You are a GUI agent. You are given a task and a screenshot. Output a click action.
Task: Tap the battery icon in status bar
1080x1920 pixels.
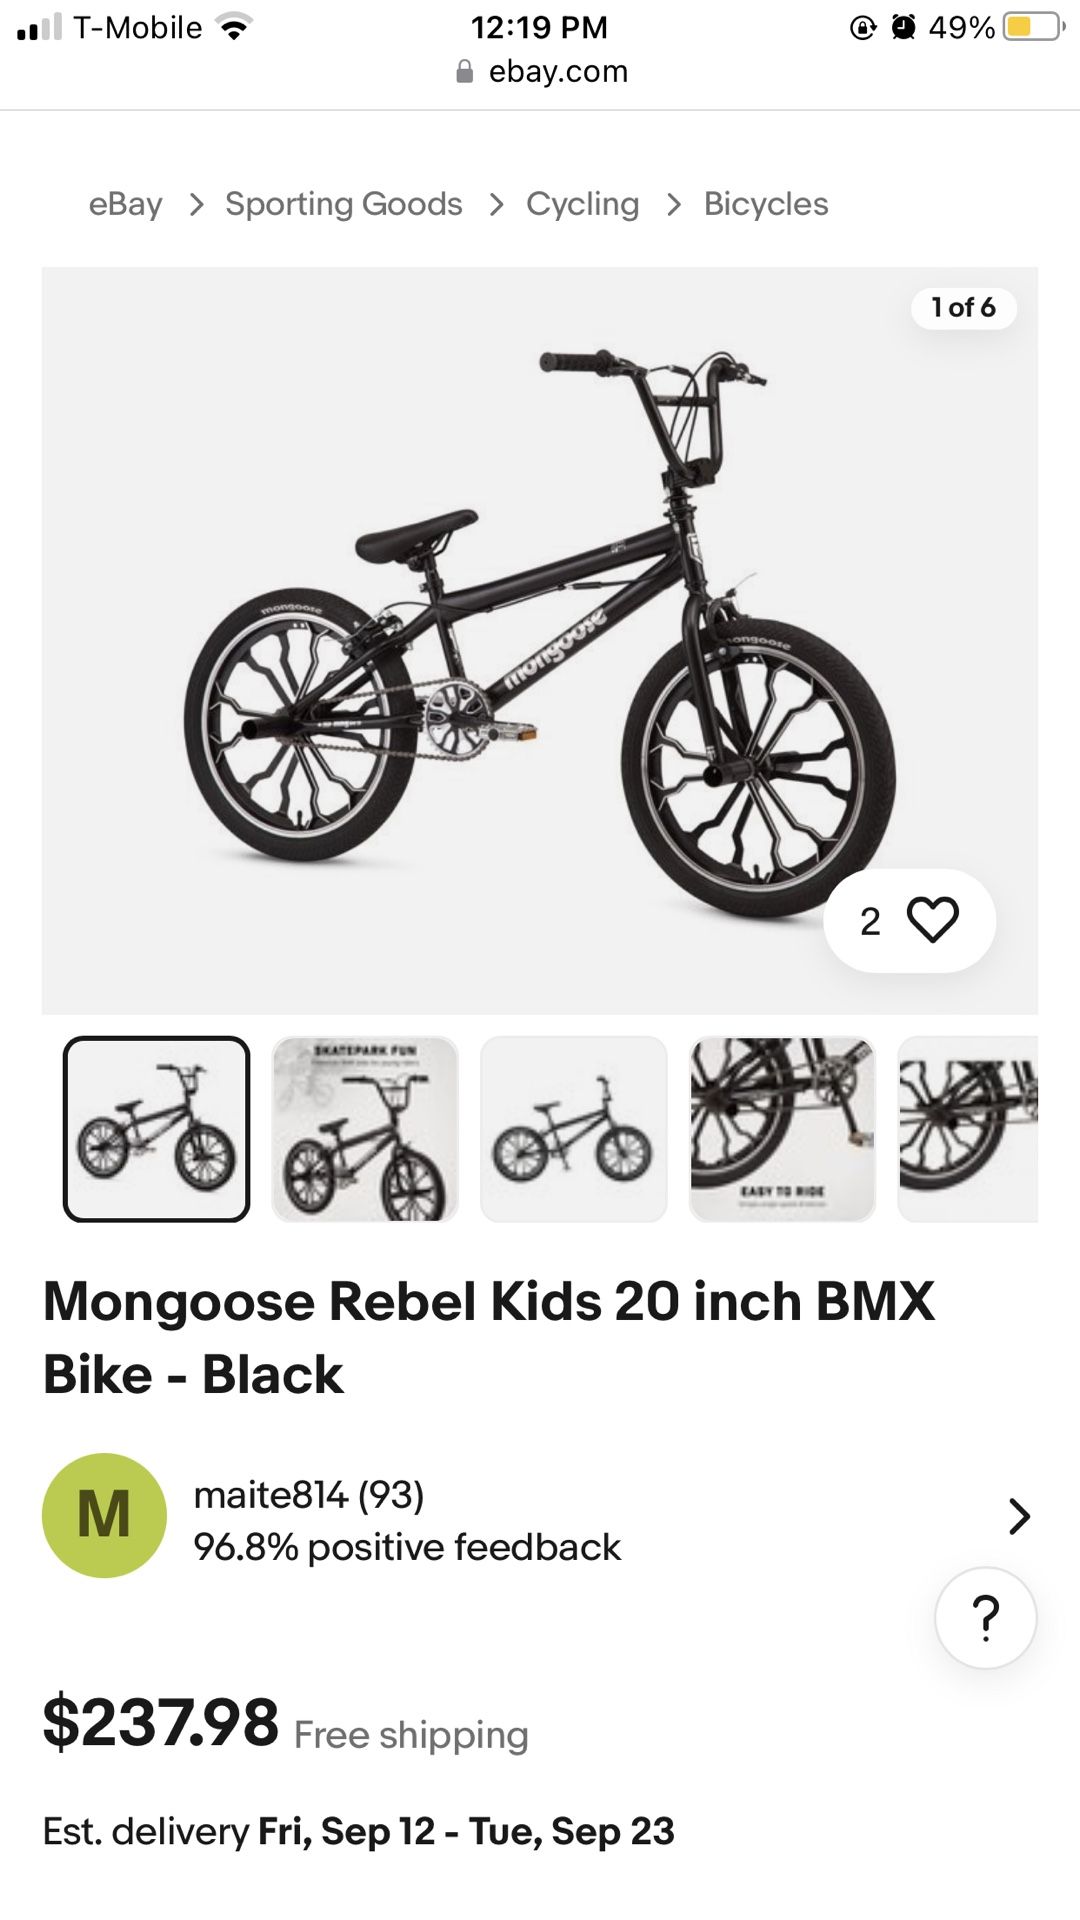[1032, 27]
